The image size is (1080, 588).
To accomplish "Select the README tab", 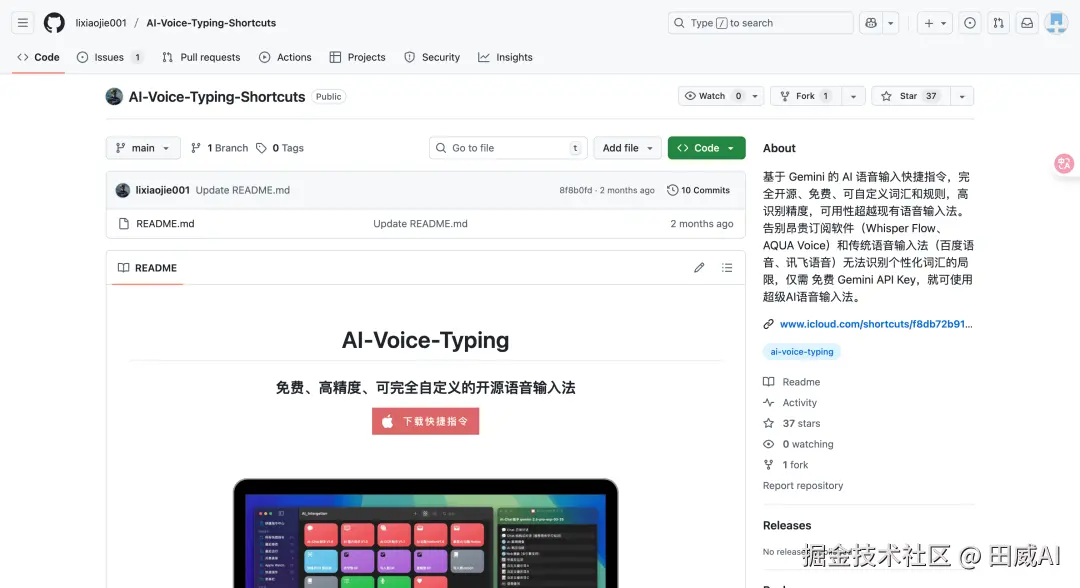I will tap(147, 268).
